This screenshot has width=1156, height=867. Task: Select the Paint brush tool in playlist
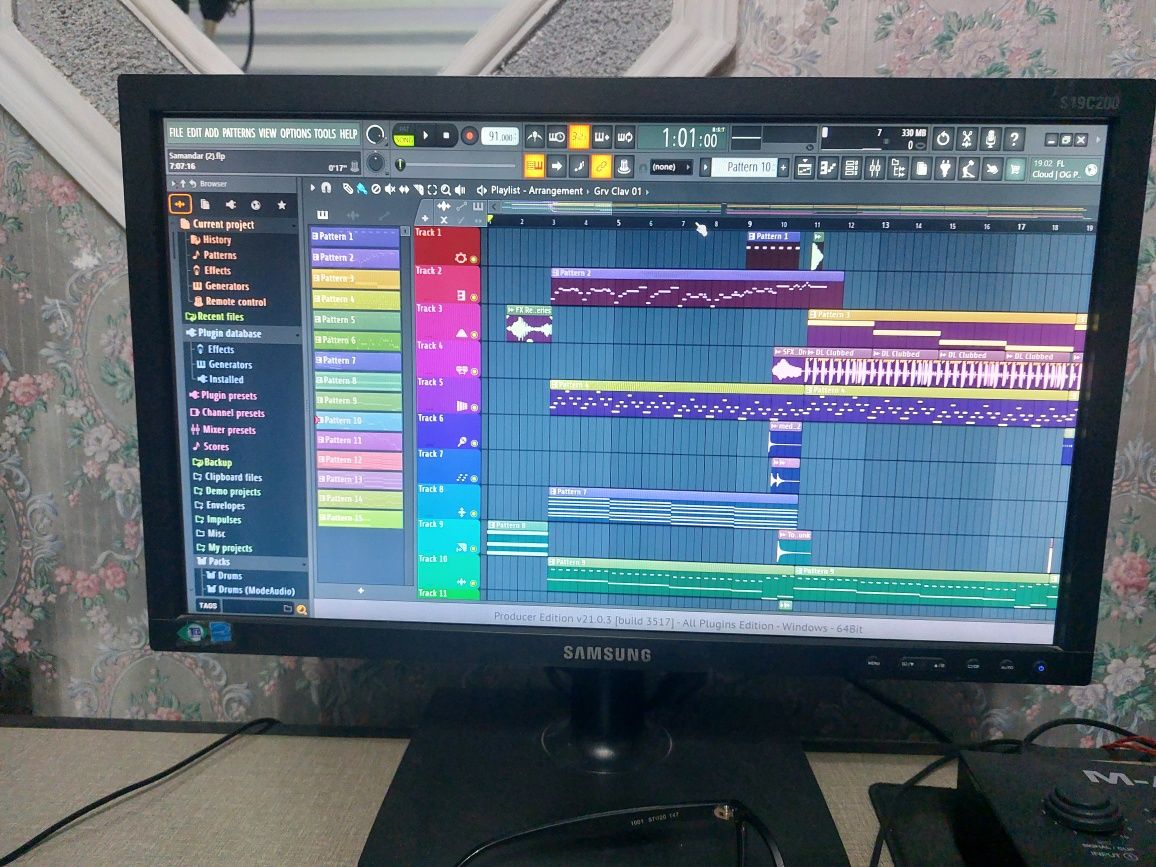pyautogui.click(x=362, y=189)
